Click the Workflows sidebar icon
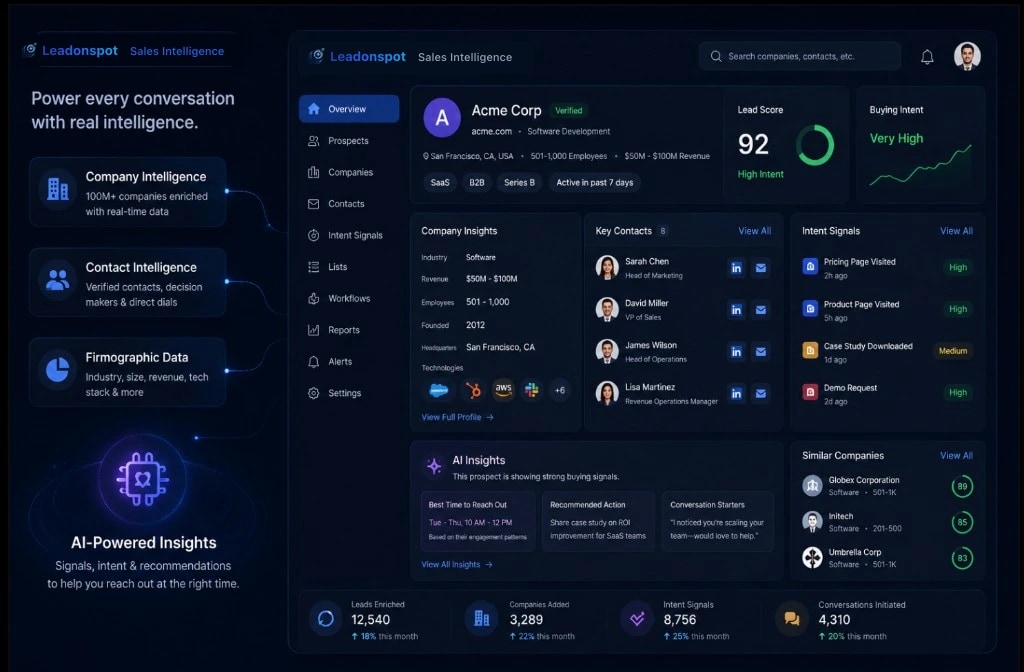 313,298
